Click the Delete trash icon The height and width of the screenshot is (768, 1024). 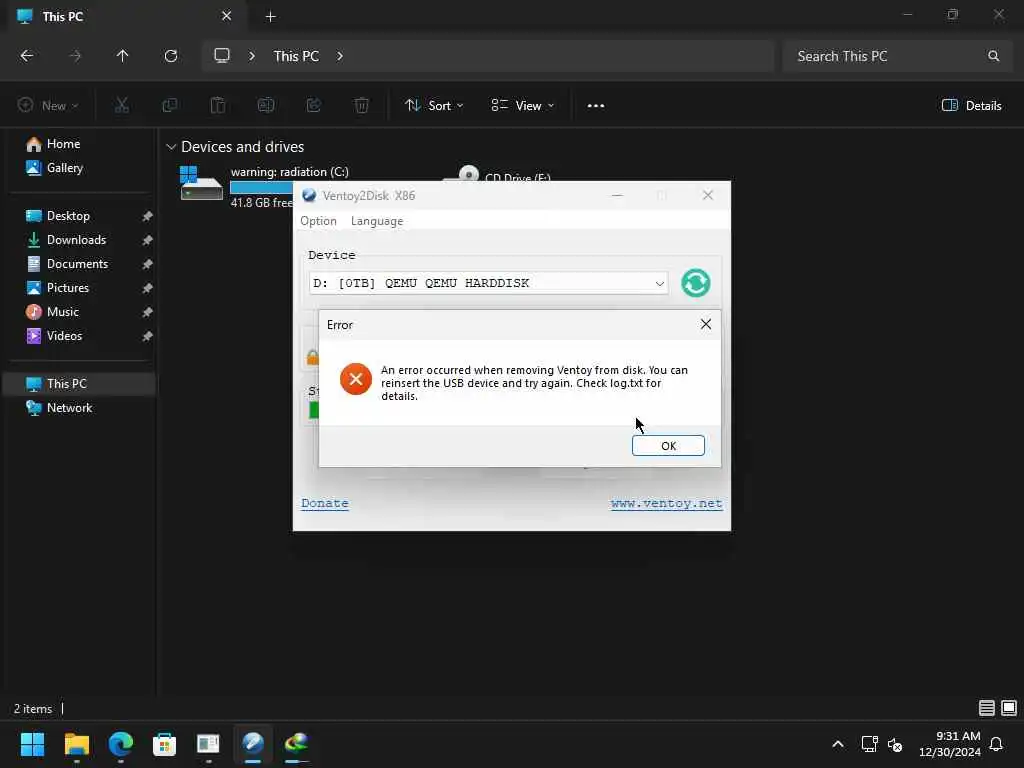pyautogui.click(x=362, y=105)
